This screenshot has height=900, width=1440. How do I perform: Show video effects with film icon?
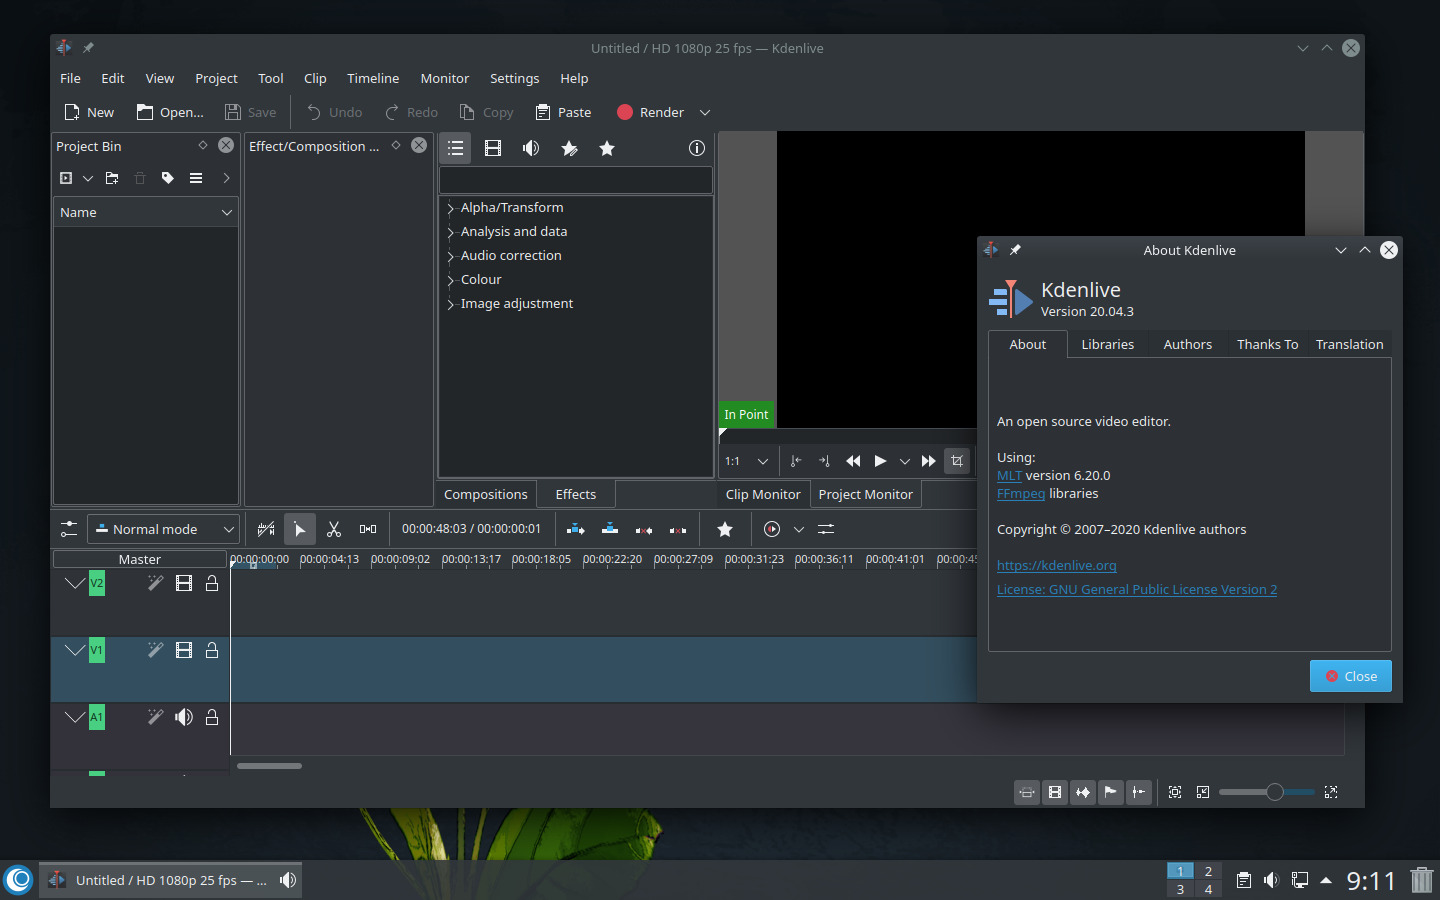(x=493, y=148)
